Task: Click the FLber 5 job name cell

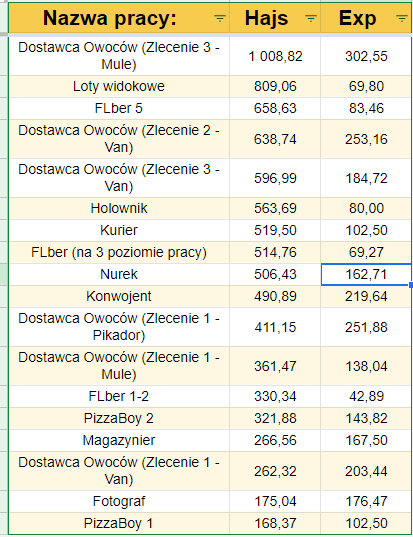Action: click(119, 109)
